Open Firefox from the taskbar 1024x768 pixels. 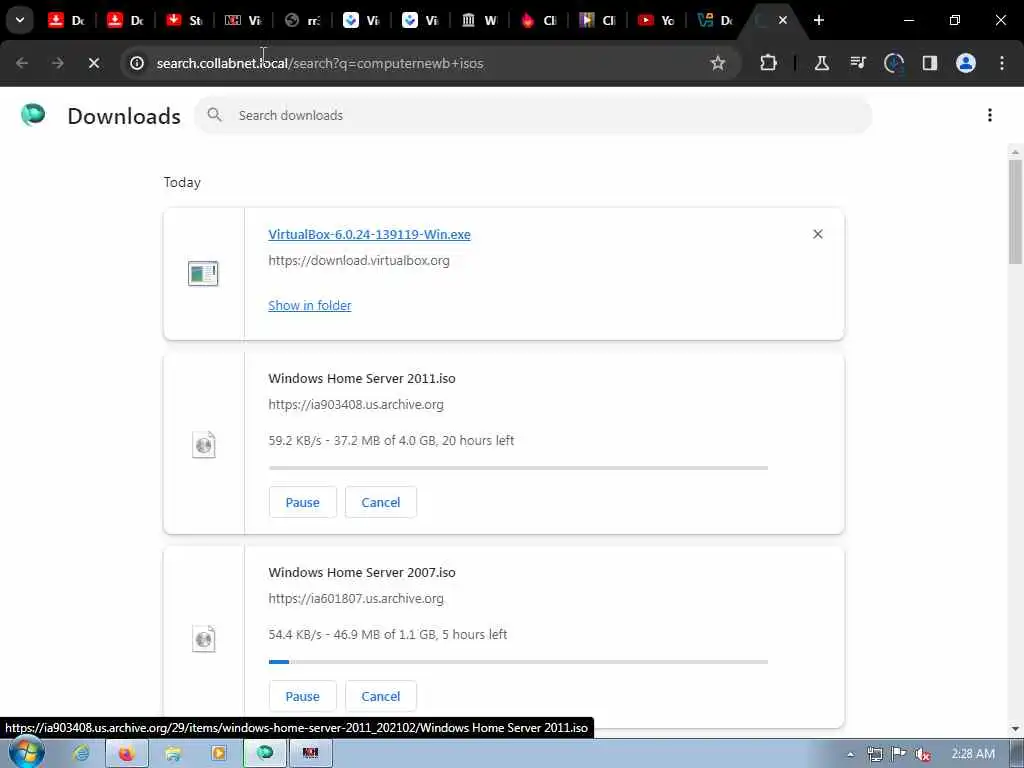(x=126, y=753)
